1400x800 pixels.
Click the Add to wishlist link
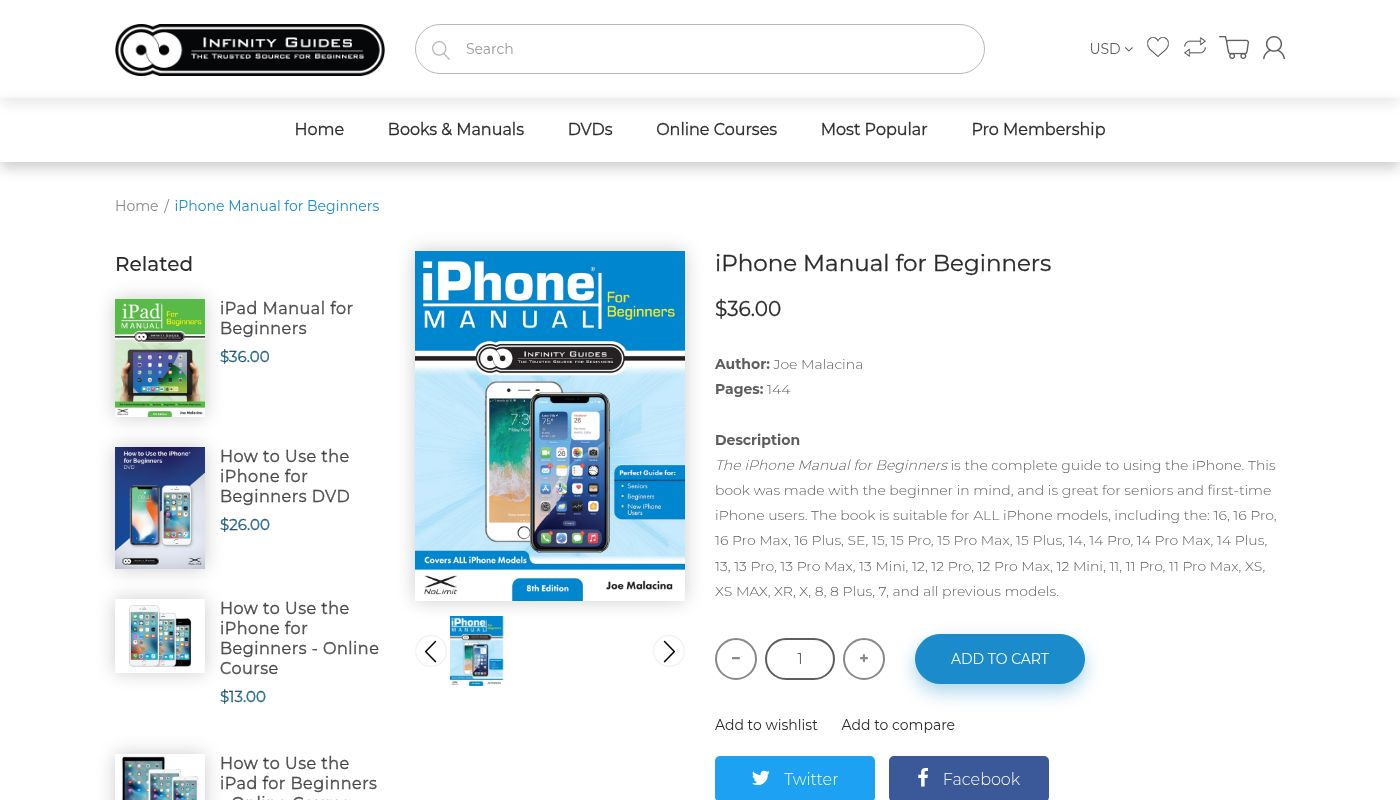point(766,725)
